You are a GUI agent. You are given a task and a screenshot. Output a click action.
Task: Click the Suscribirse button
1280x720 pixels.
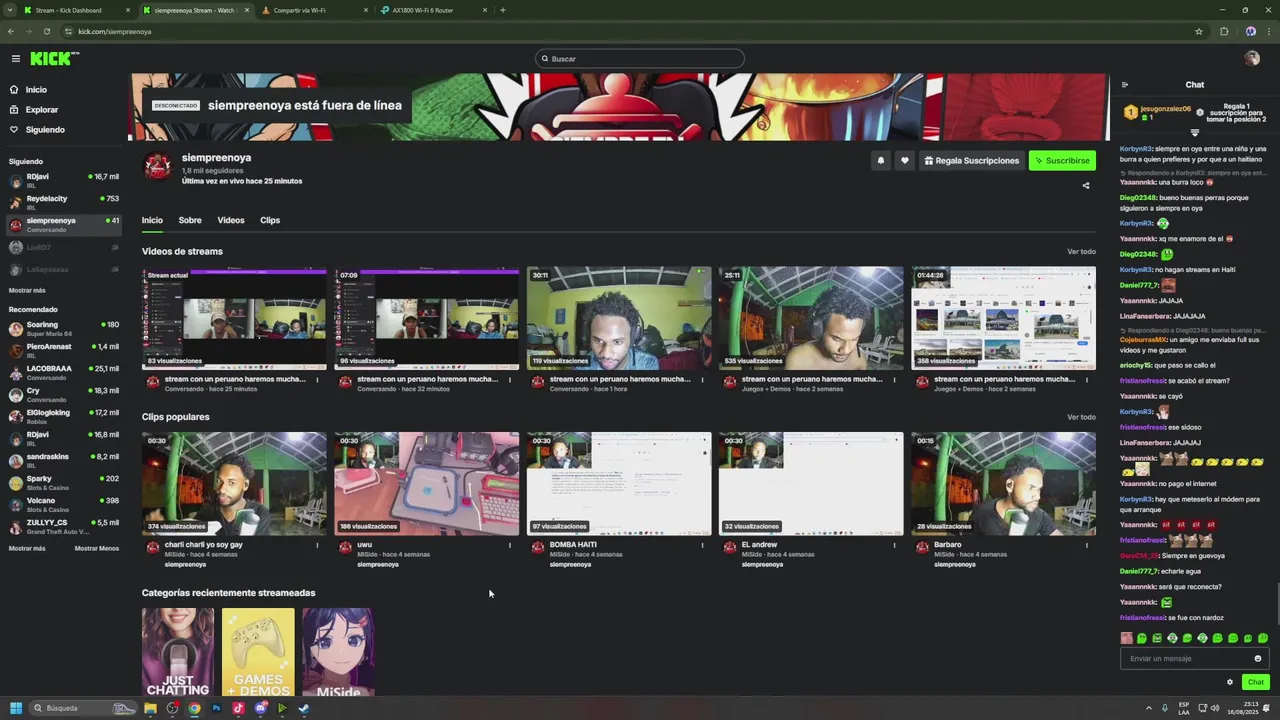pyautogui.click(x=1062, y=160)
